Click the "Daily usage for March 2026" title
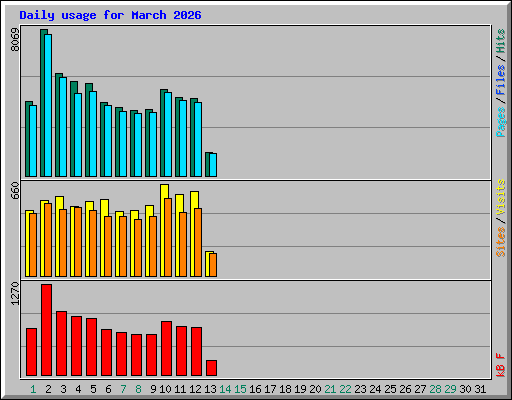 coord(110,15)
